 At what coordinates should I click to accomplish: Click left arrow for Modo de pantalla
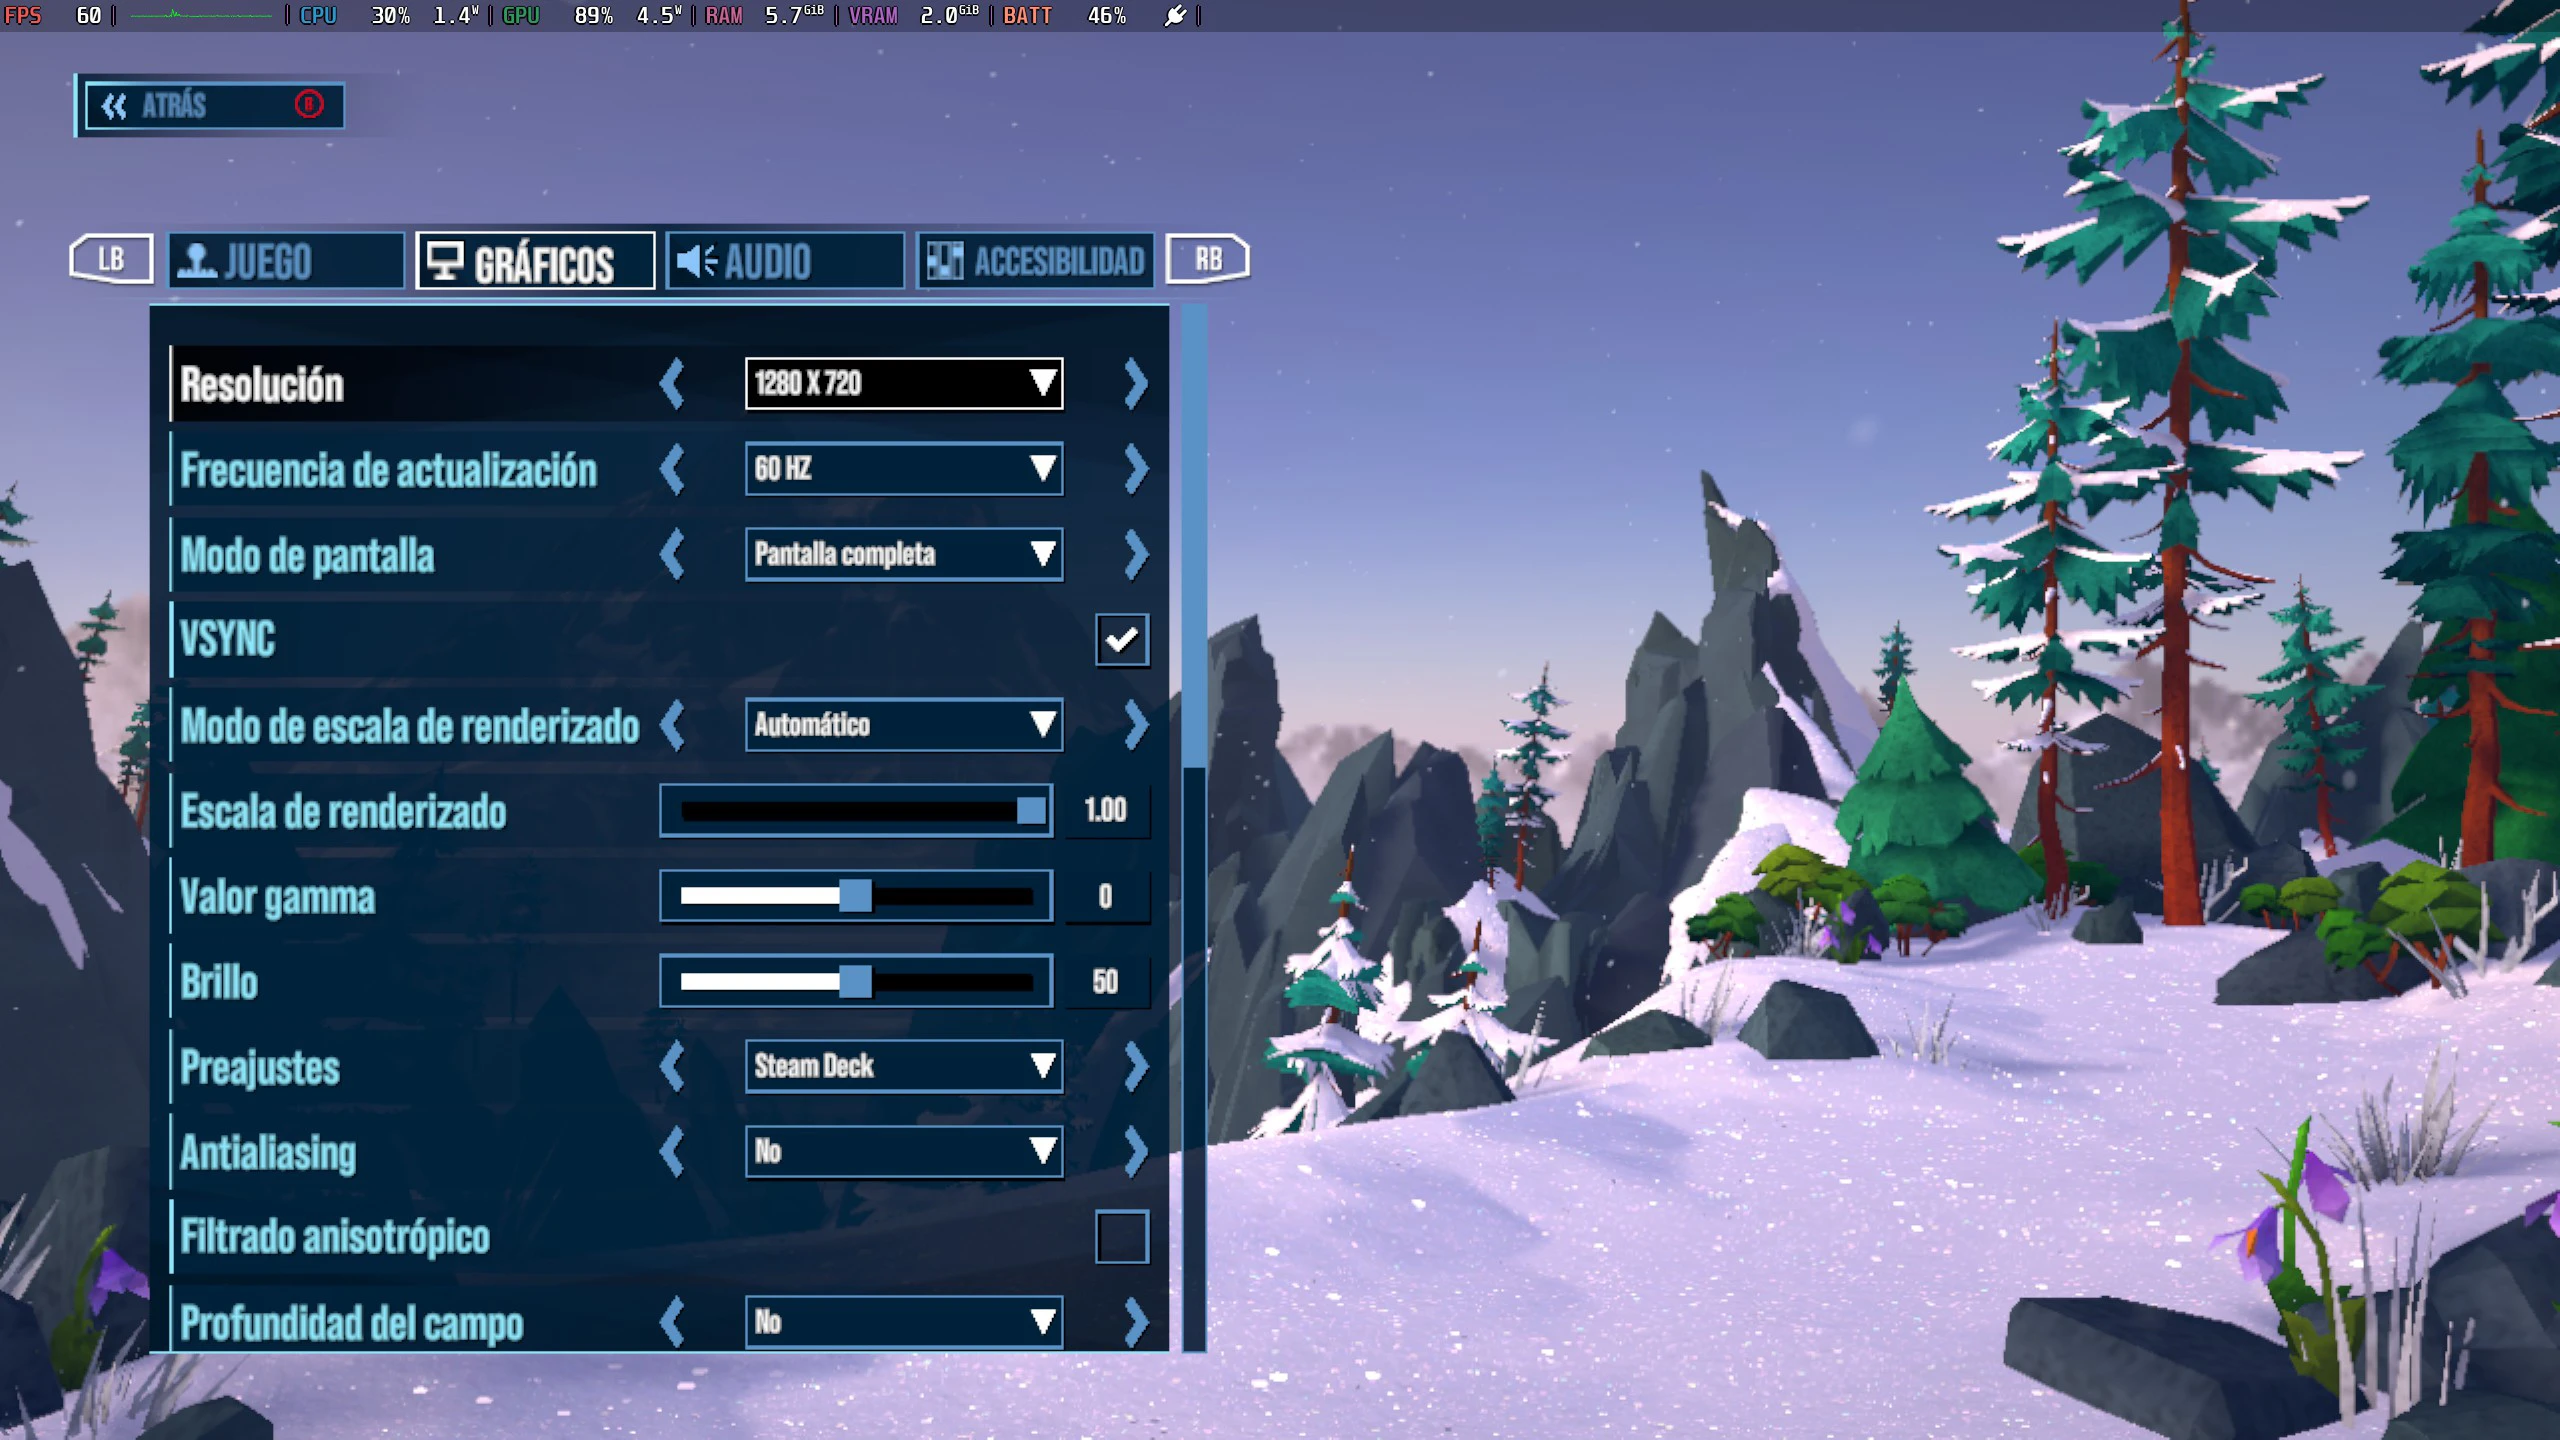(673, 554)
